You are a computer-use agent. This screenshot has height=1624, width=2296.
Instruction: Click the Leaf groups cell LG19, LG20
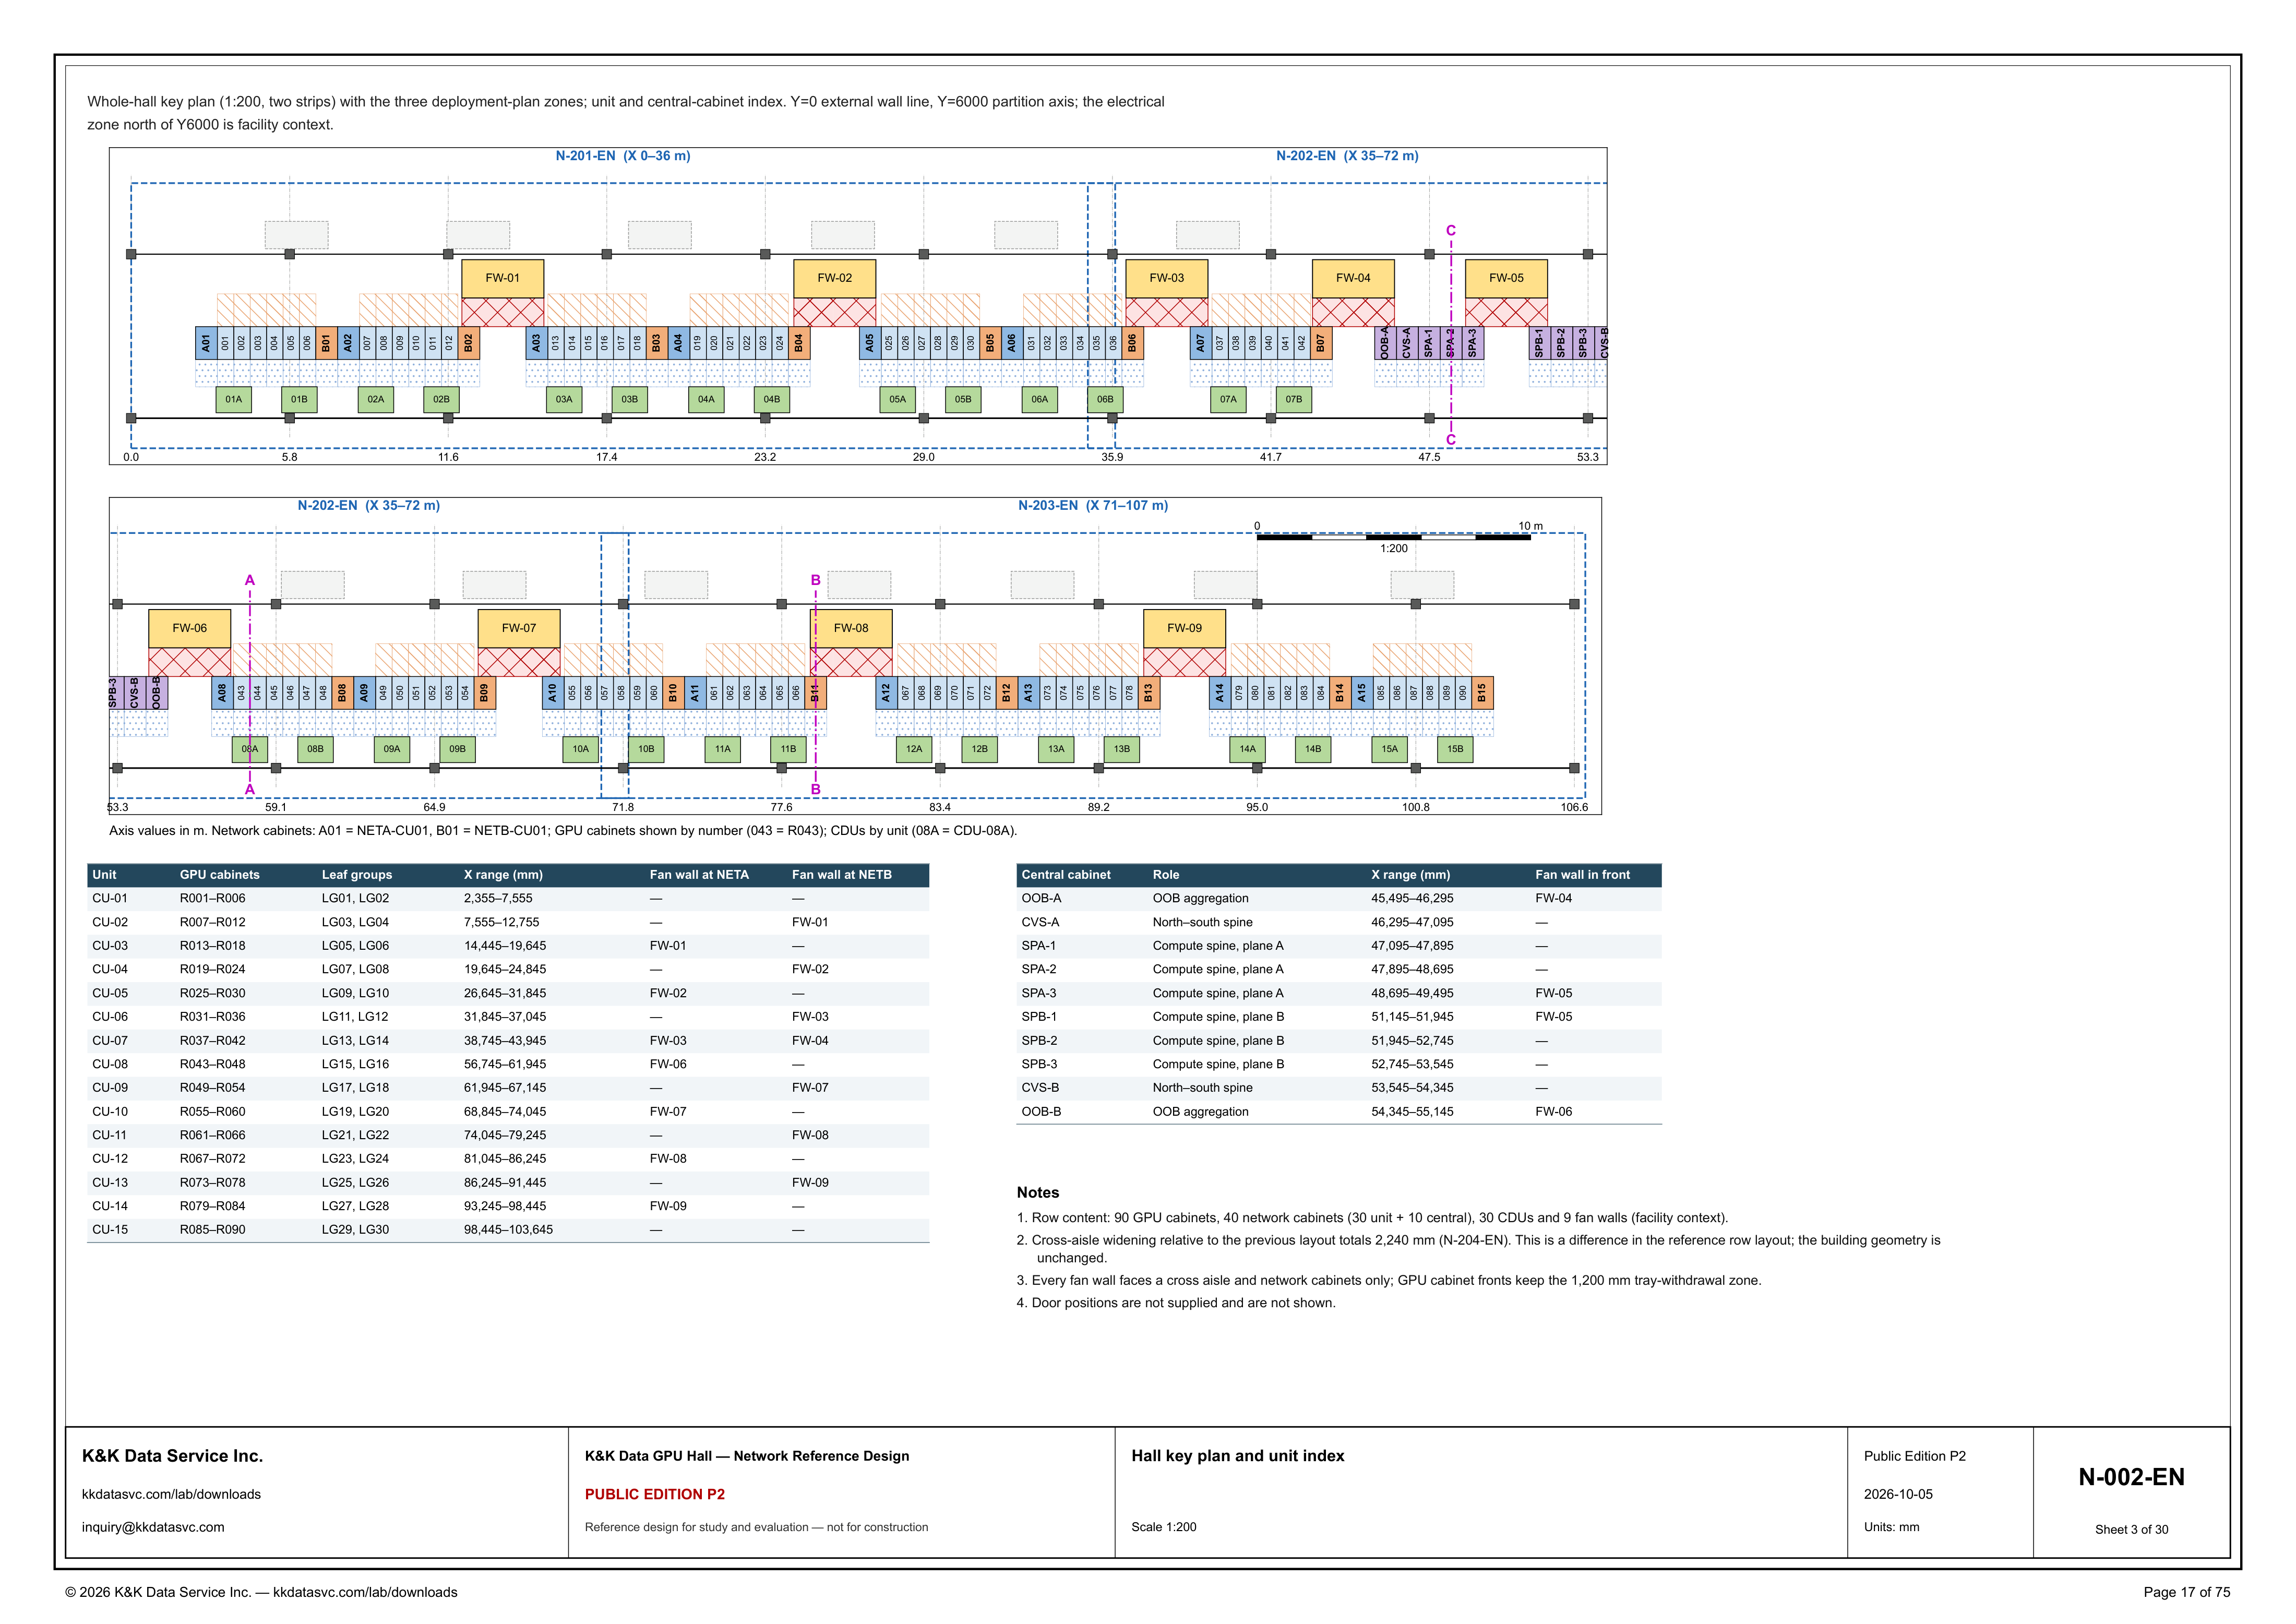(355, 1112)
